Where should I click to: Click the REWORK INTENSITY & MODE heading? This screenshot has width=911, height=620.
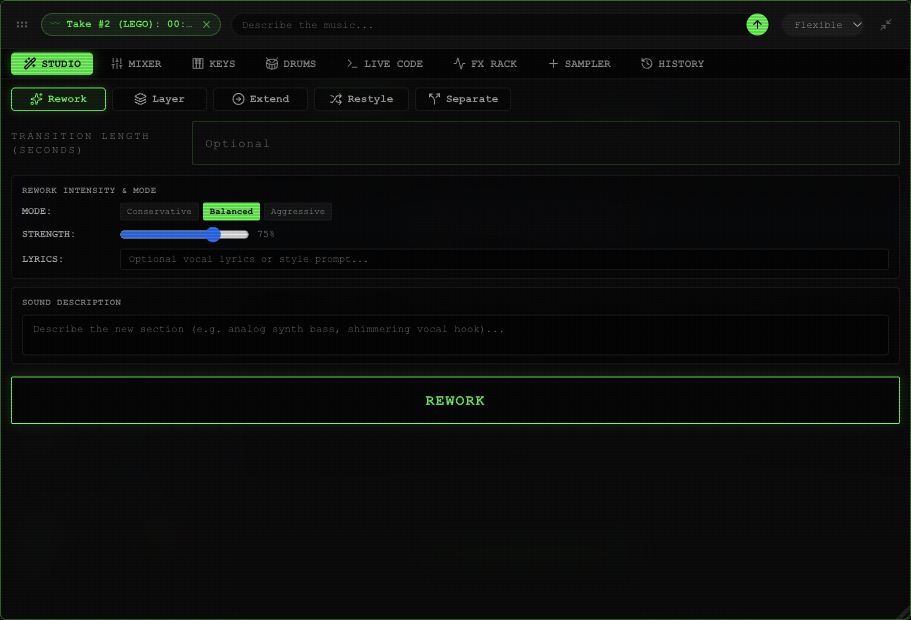tap(89, 191)
